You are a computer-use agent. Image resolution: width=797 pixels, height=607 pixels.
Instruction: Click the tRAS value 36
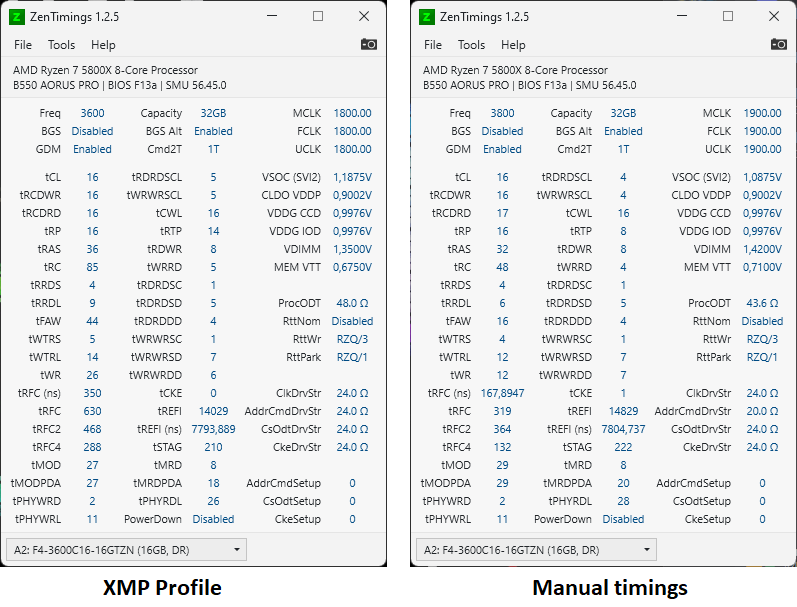point(93,249)
